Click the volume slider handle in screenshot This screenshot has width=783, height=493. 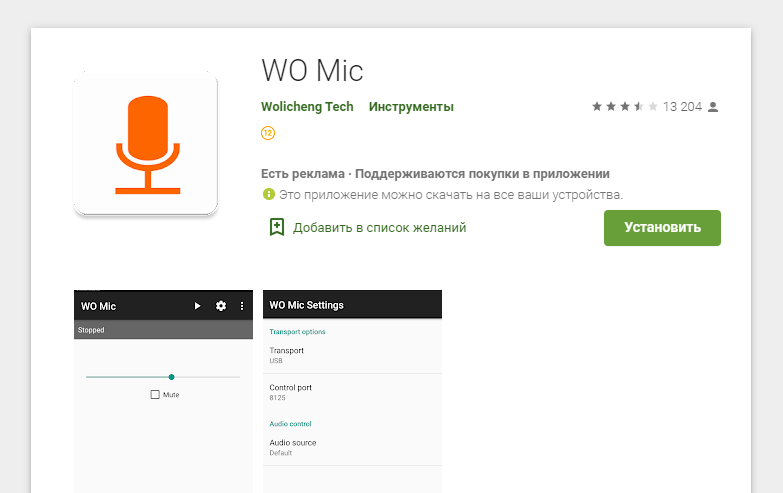(x=171, y=377)
